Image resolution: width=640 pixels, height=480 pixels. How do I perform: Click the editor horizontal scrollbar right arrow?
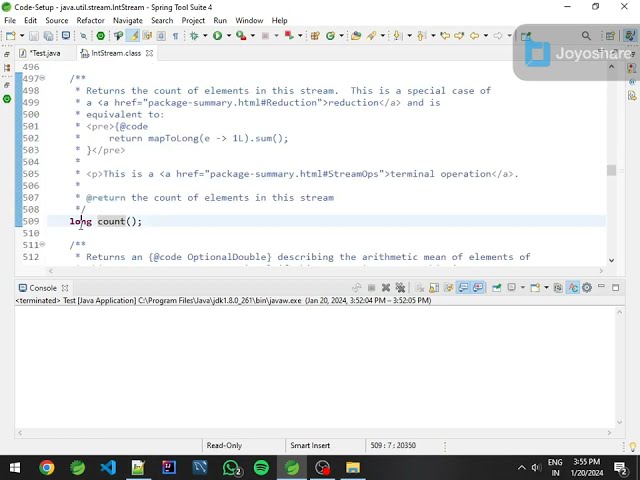[601, 271]
